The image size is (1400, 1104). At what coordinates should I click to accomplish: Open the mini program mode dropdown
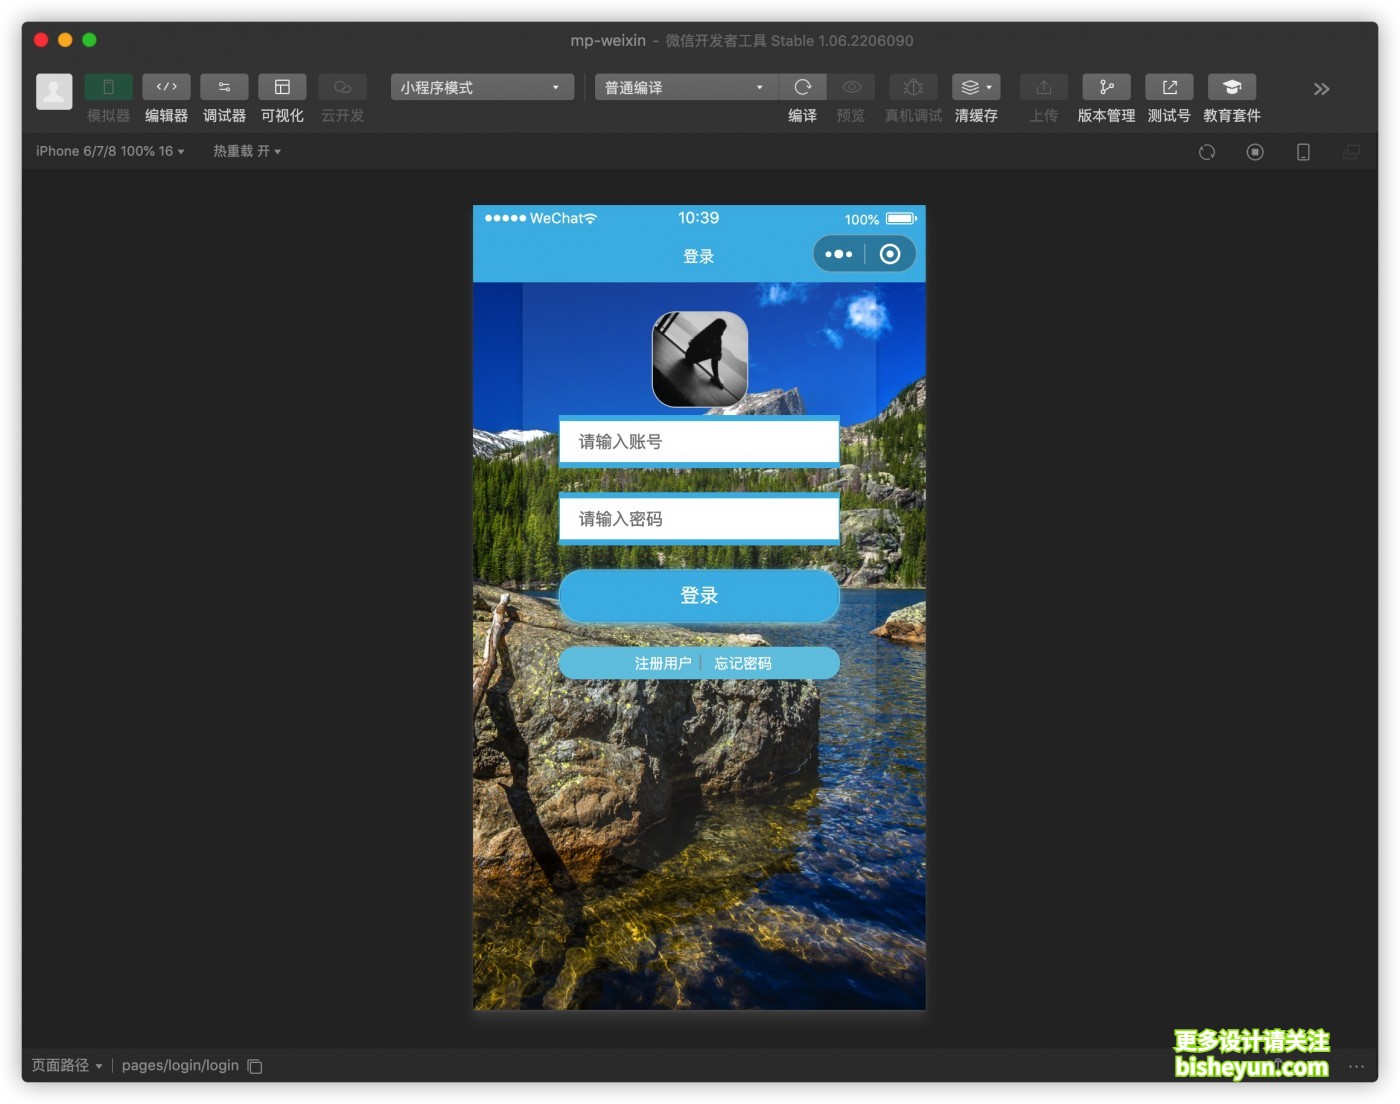point(481,88)
